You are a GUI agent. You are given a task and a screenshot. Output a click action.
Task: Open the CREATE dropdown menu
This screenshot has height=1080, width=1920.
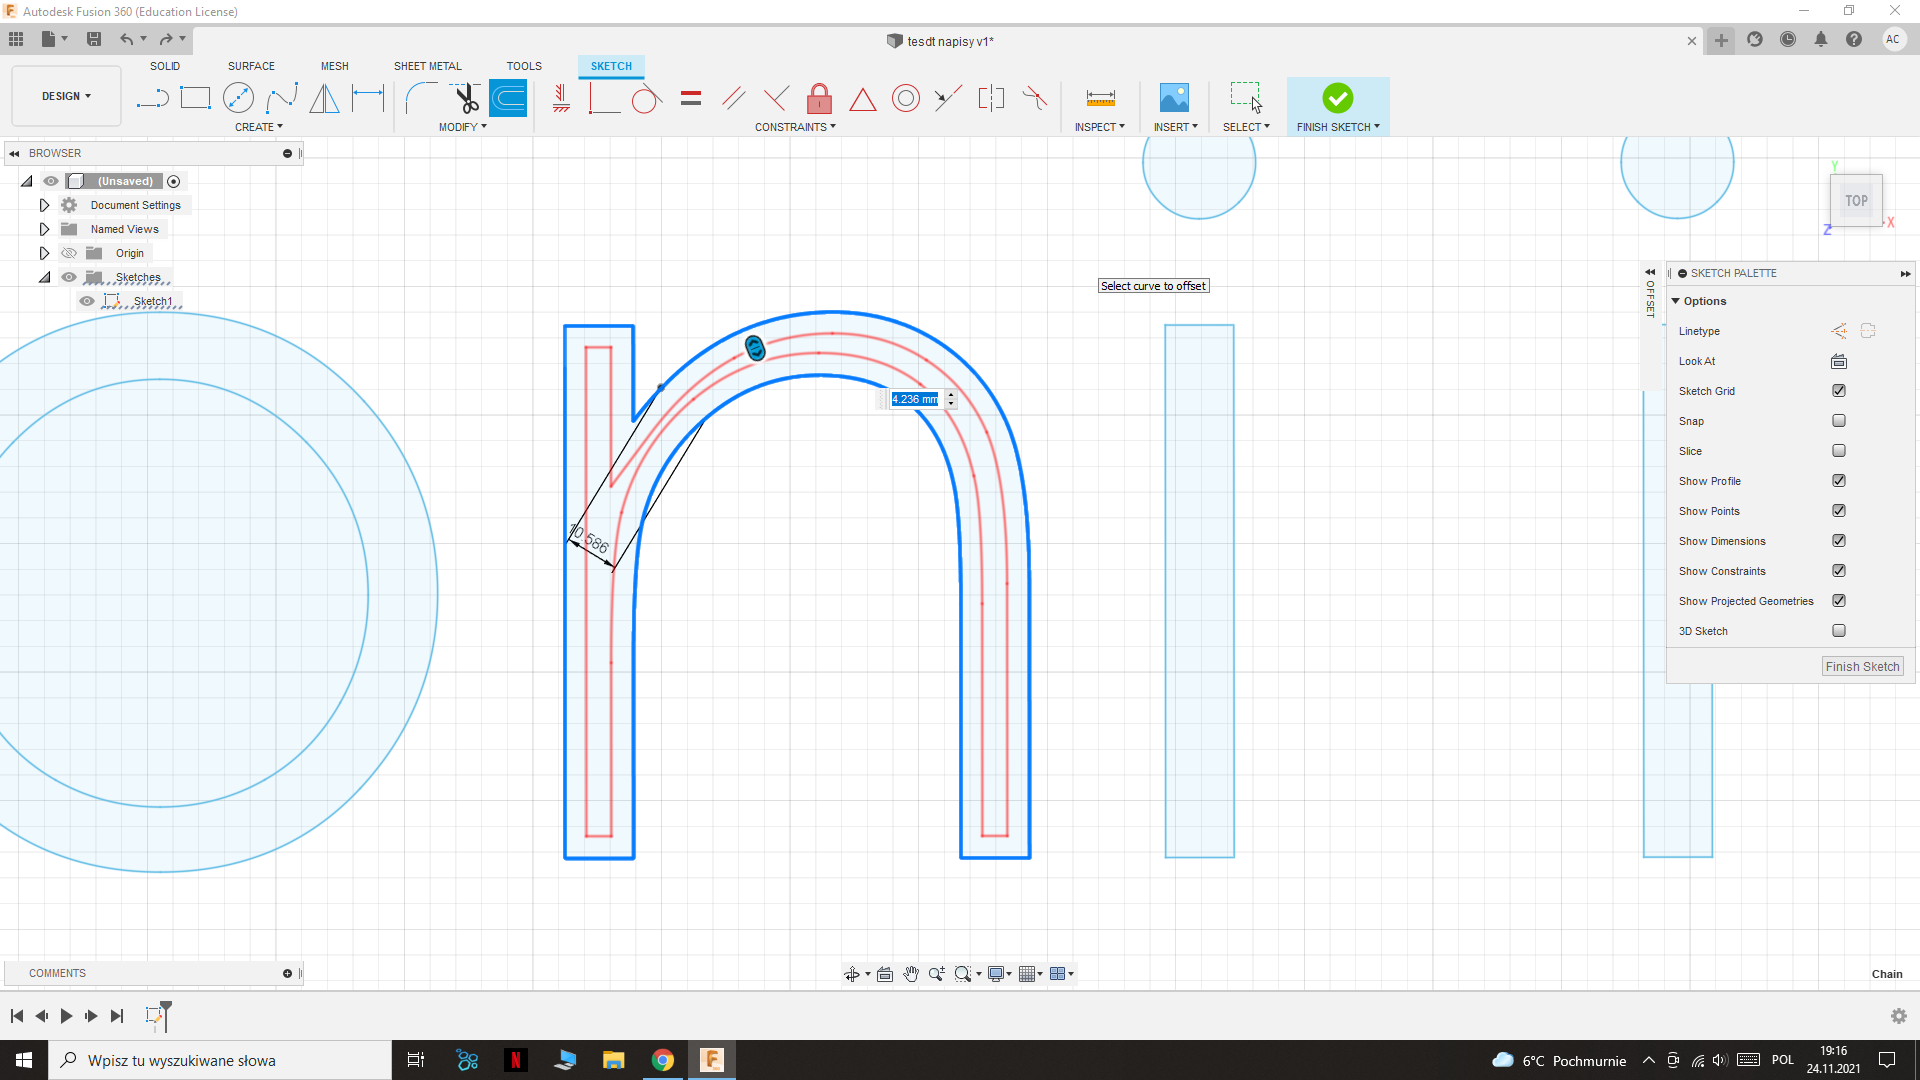pos(259,127)
